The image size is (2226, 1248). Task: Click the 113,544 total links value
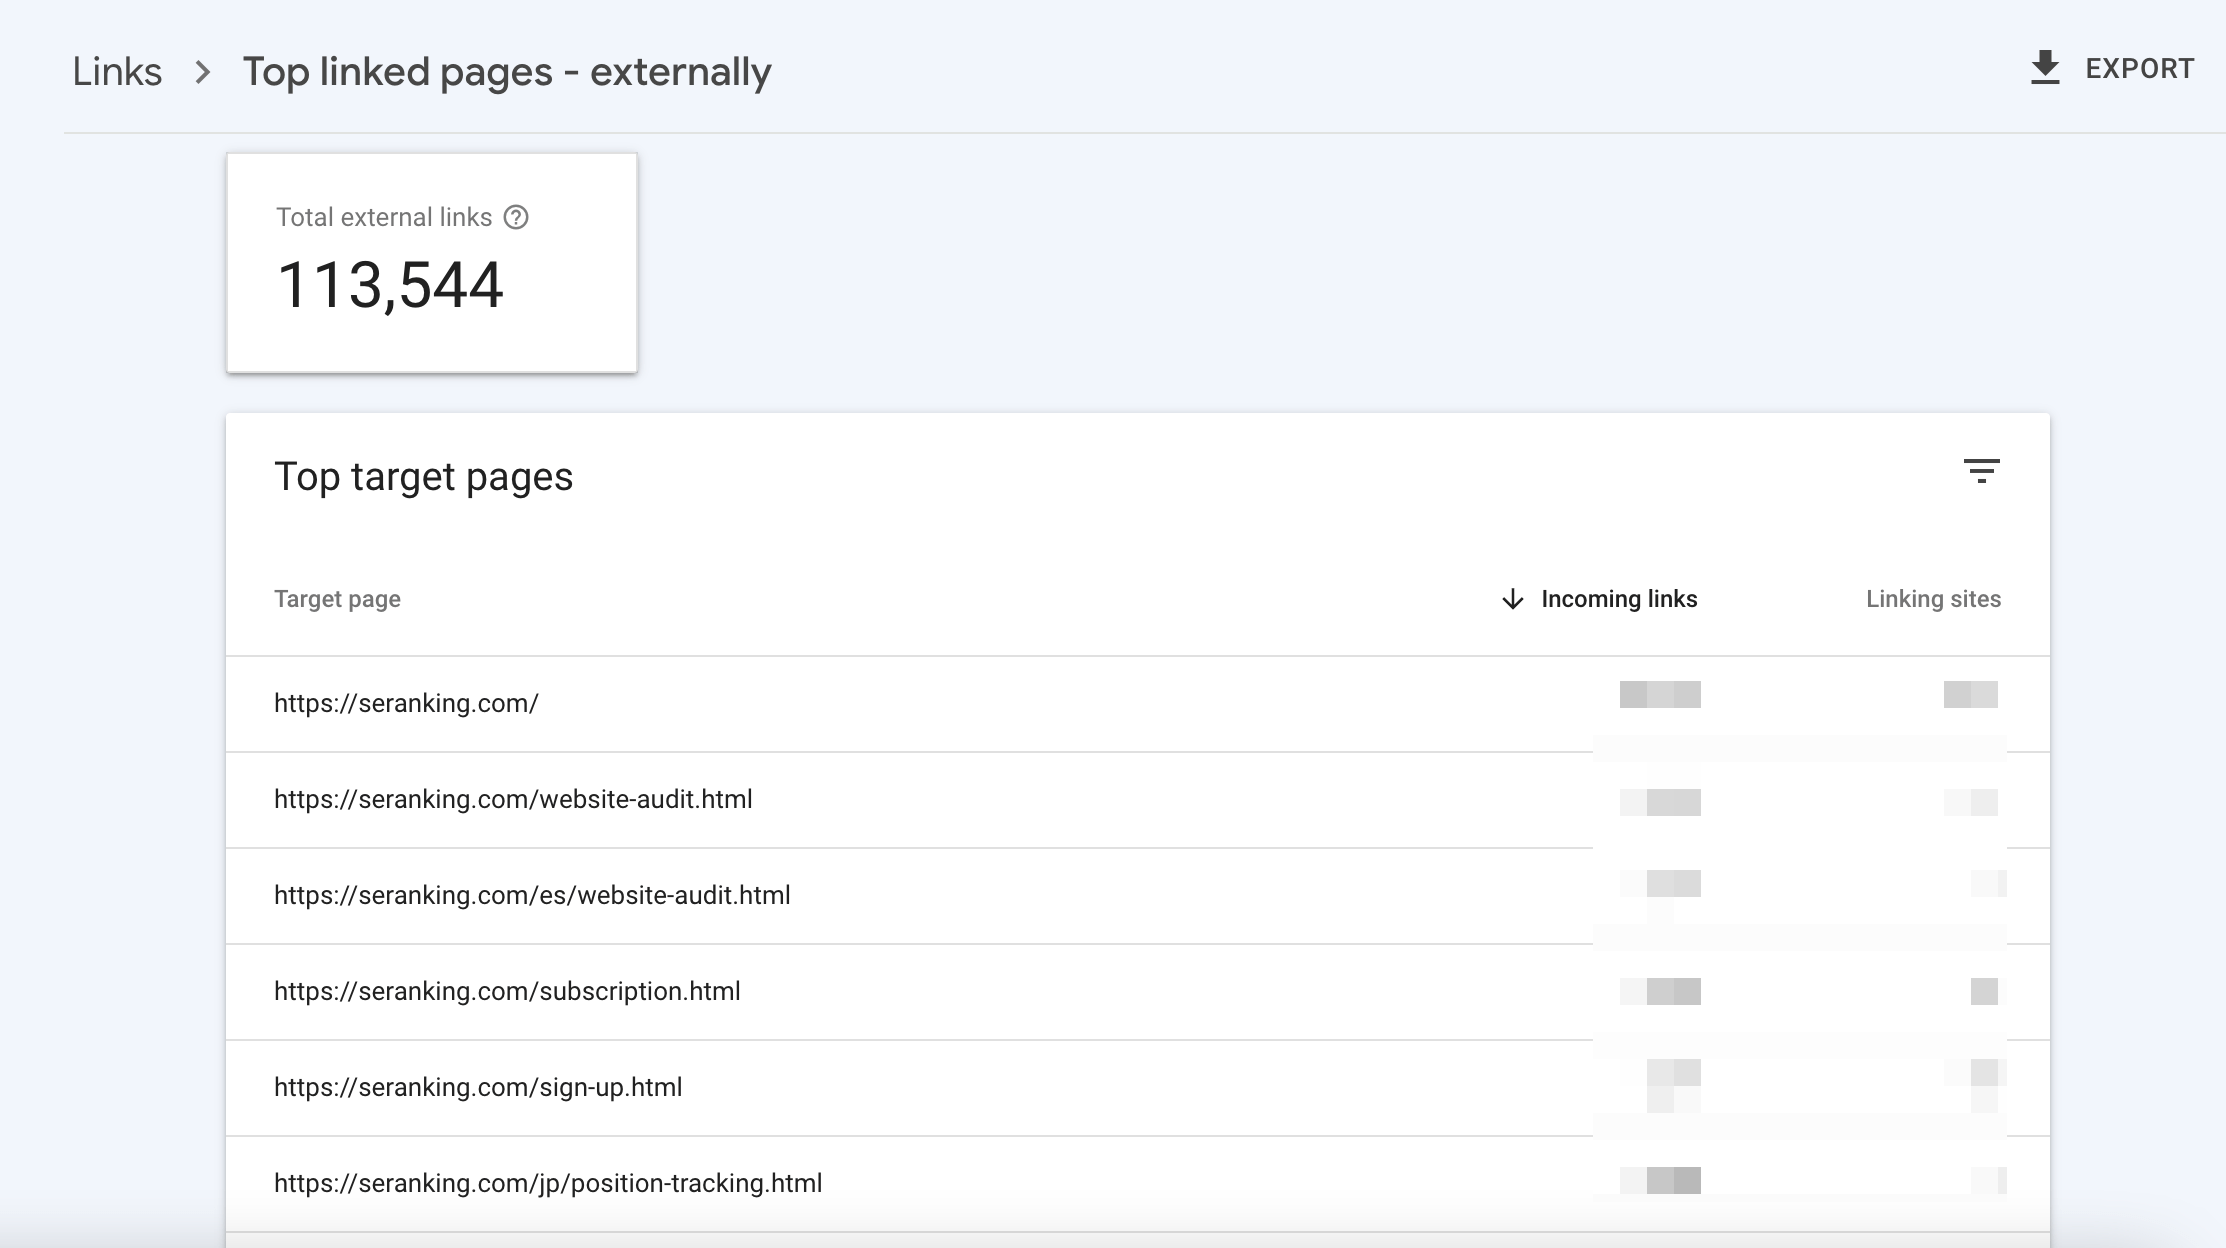point(390,286)
